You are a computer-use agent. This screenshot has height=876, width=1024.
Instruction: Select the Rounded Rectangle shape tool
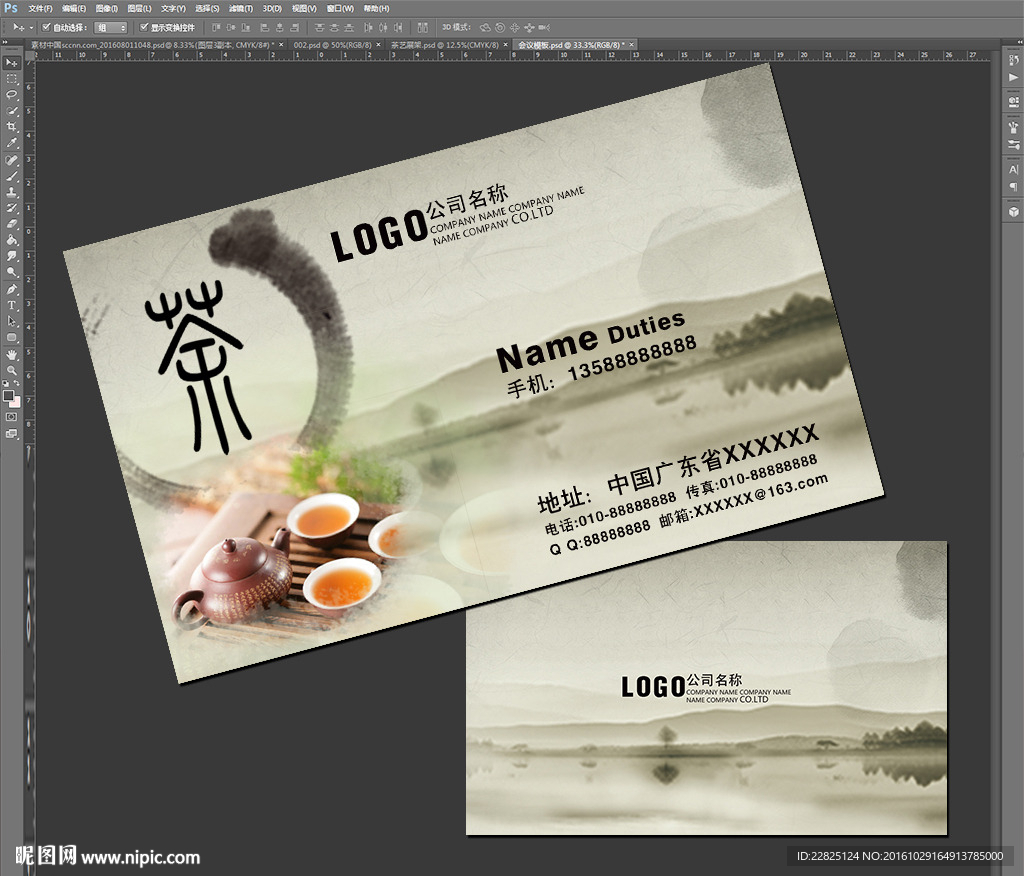12,338
